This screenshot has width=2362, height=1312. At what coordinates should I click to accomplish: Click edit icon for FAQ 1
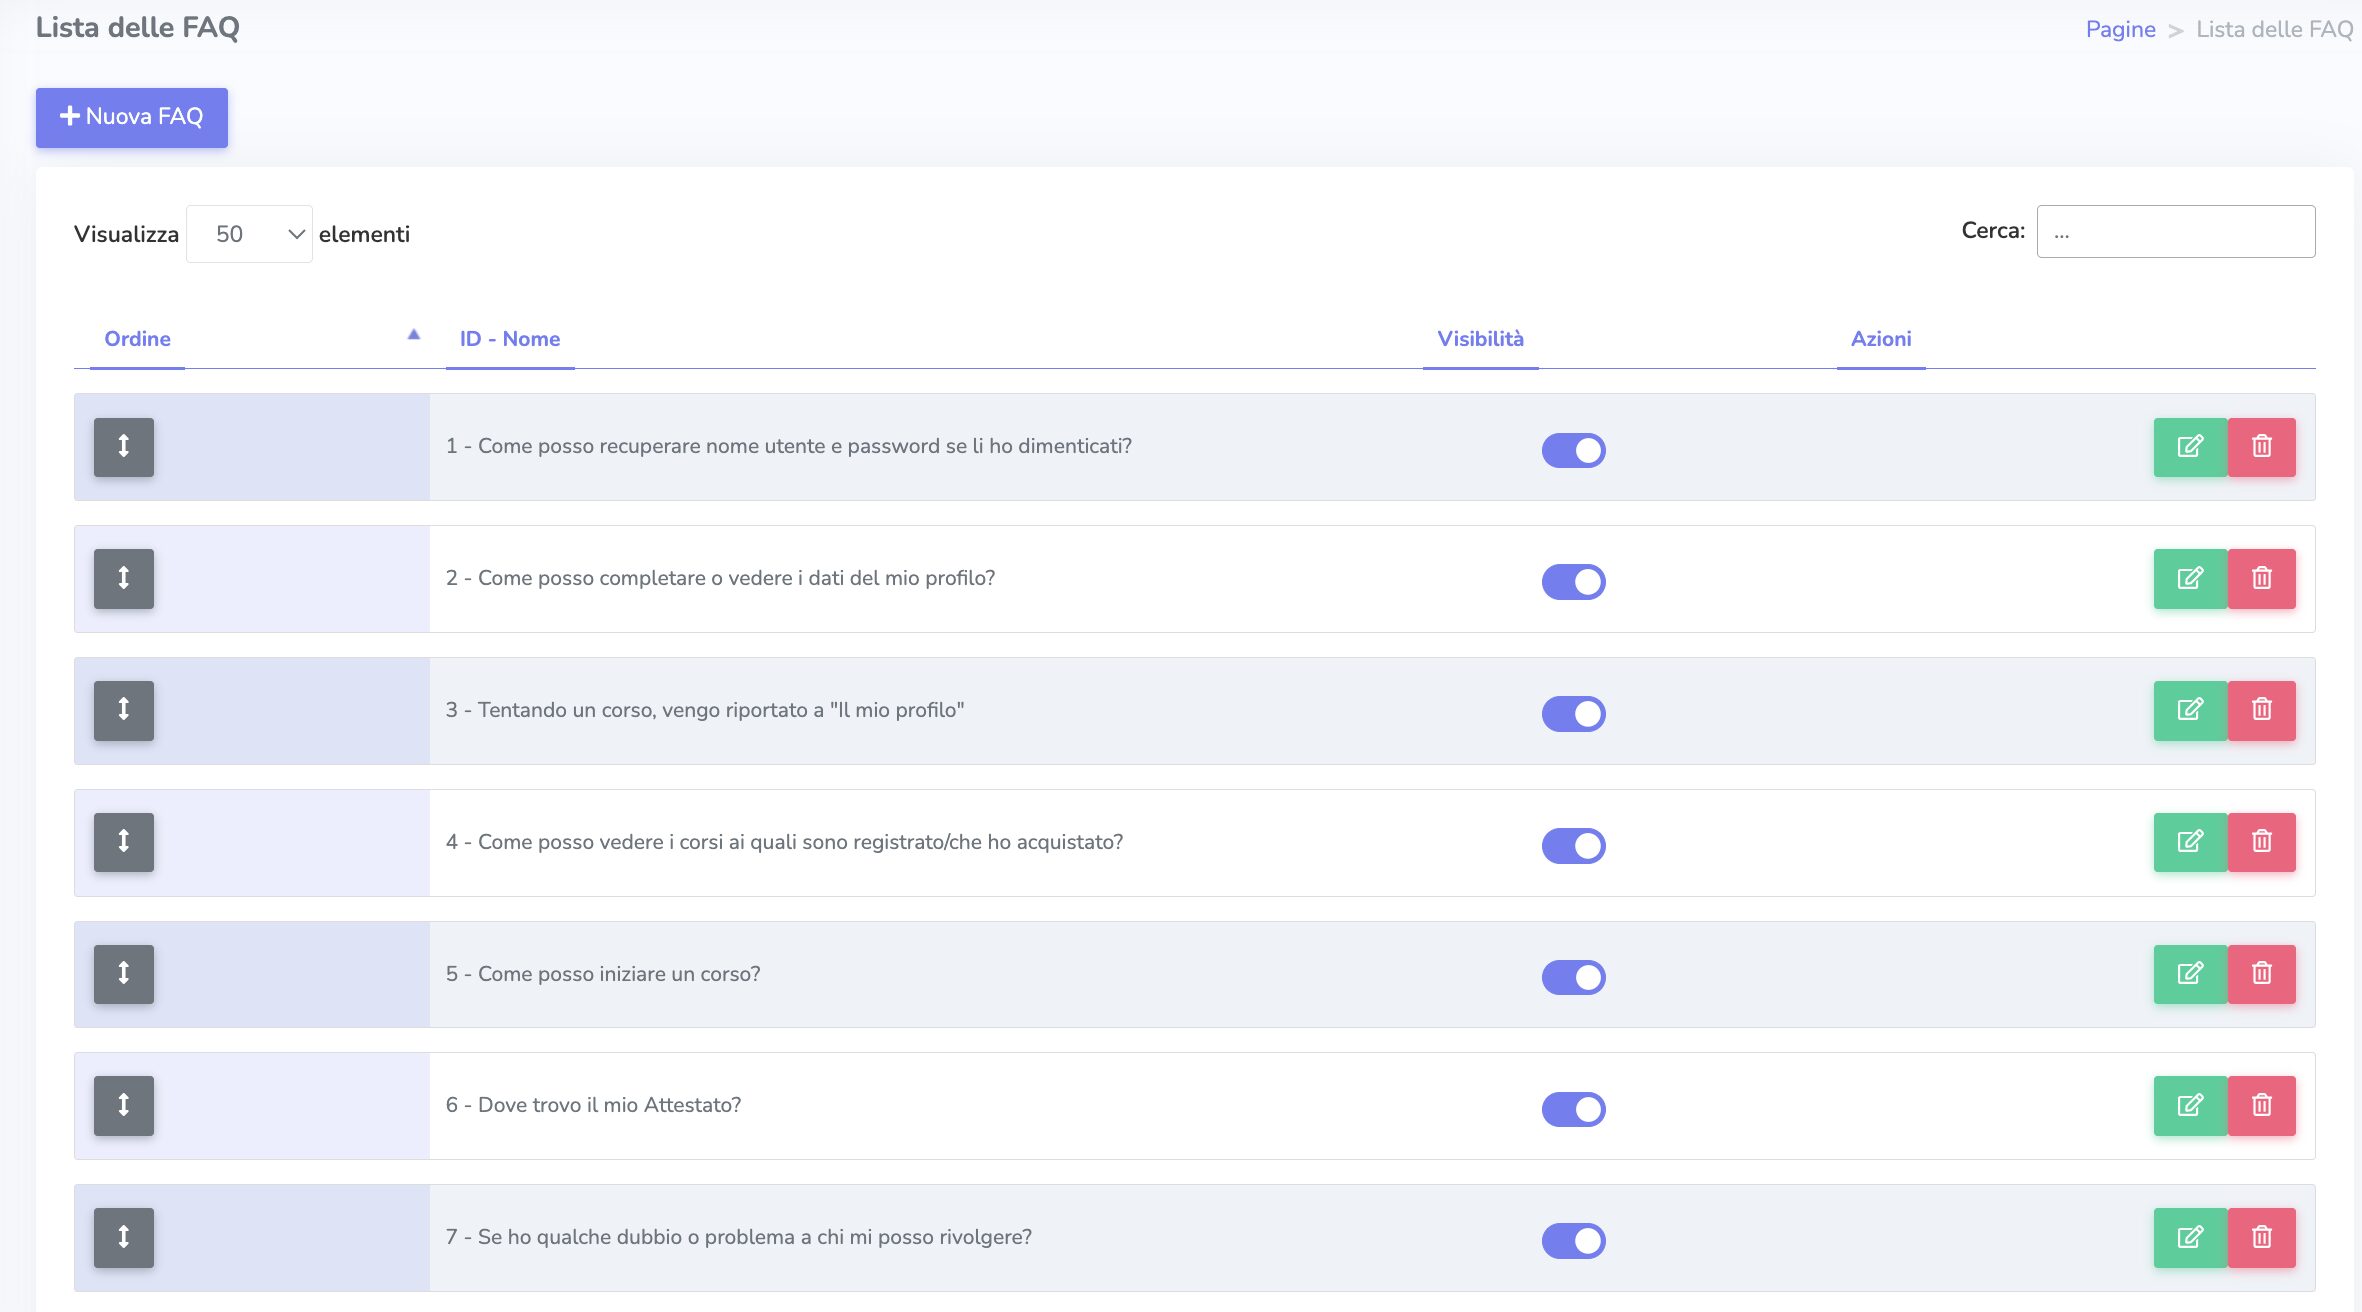(x=2189, y=447)
